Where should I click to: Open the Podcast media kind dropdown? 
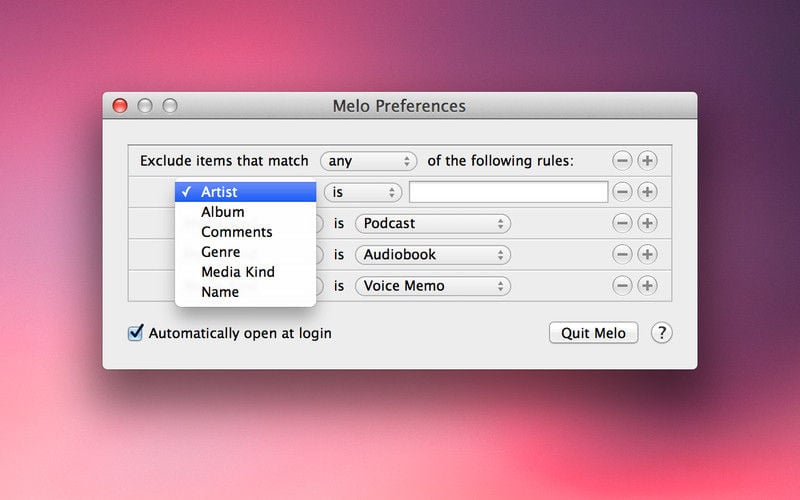point(433,223)
